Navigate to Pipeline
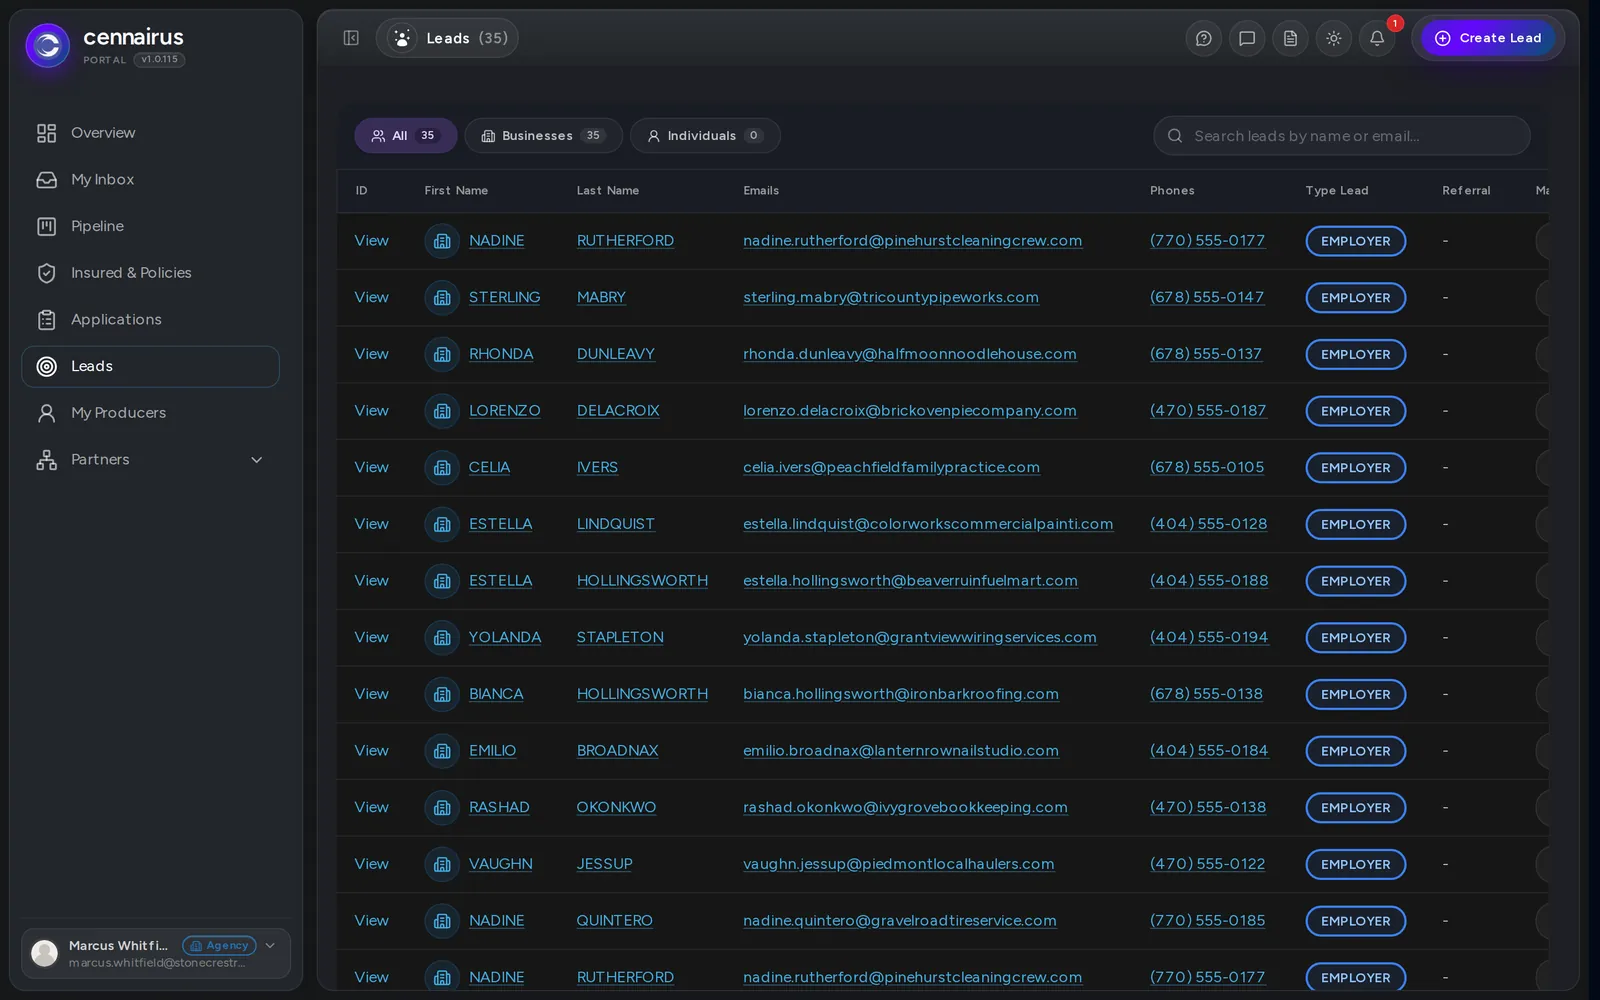Screen dimensions: 1600x1000 pyautogui.click(x=150, y=226)
